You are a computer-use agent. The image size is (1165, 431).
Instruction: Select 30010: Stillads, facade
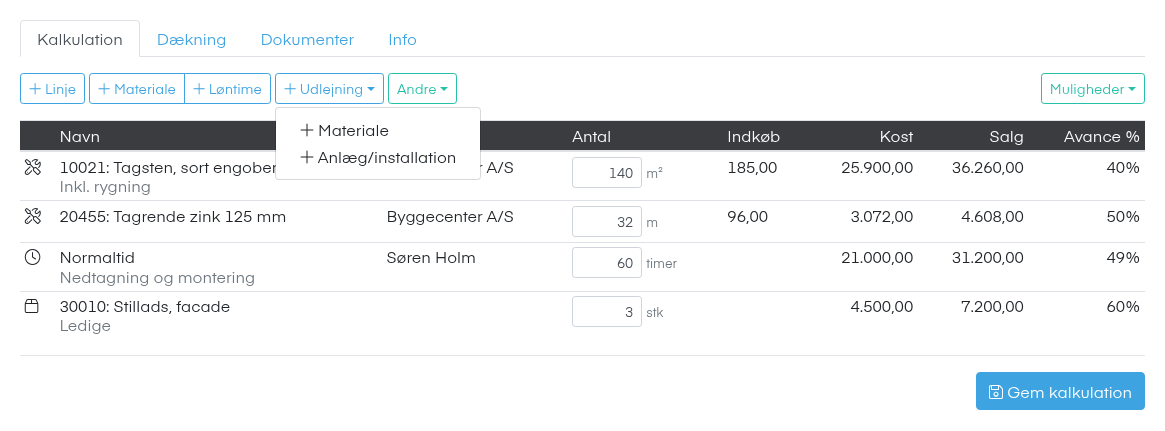(x=145, y=306)
